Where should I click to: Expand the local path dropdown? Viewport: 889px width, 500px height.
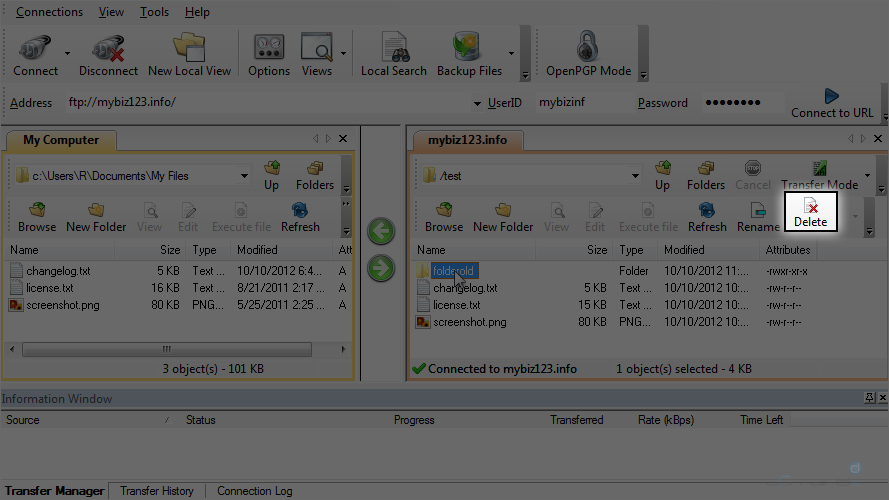(244, 176)
